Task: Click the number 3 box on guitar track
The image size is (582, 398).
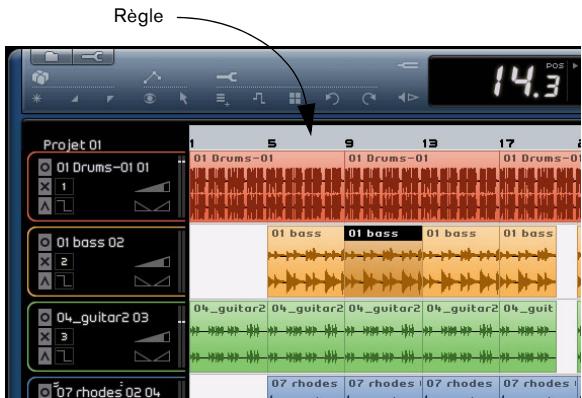Action: pos(64,337)
